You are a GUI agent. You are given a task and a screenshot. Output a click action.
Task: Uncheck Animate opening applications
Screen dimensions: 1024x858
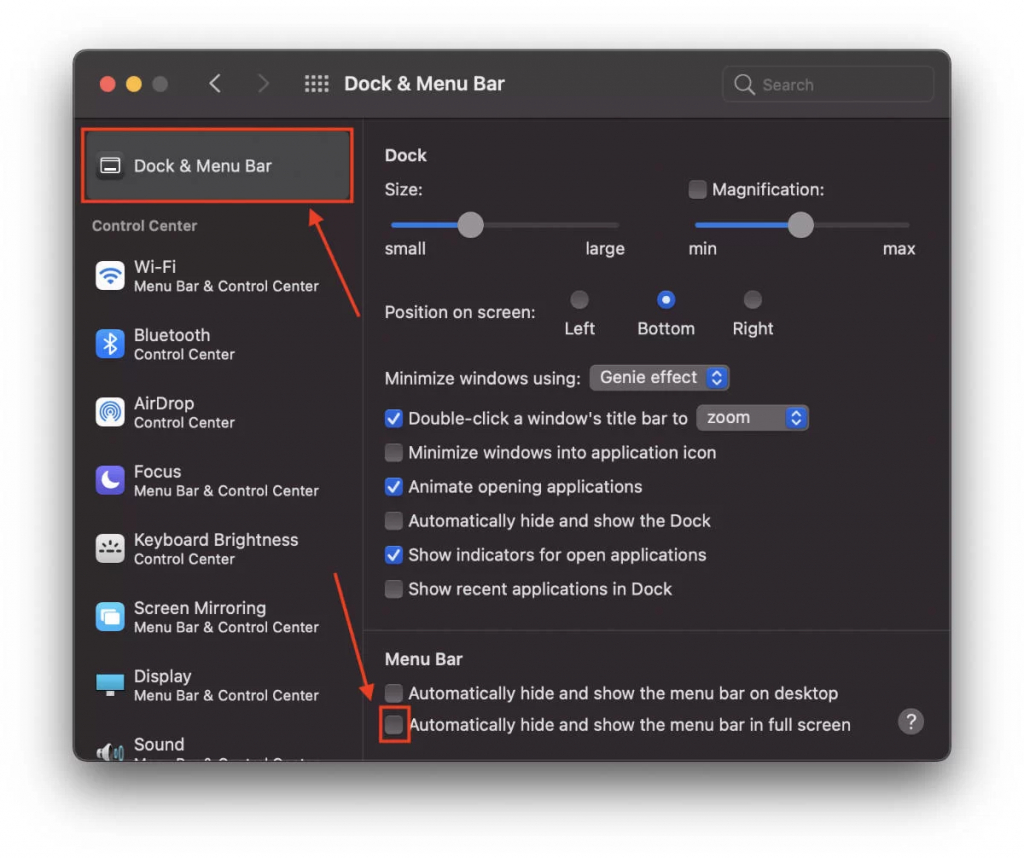pyautogui.click(x=393, y=486)
